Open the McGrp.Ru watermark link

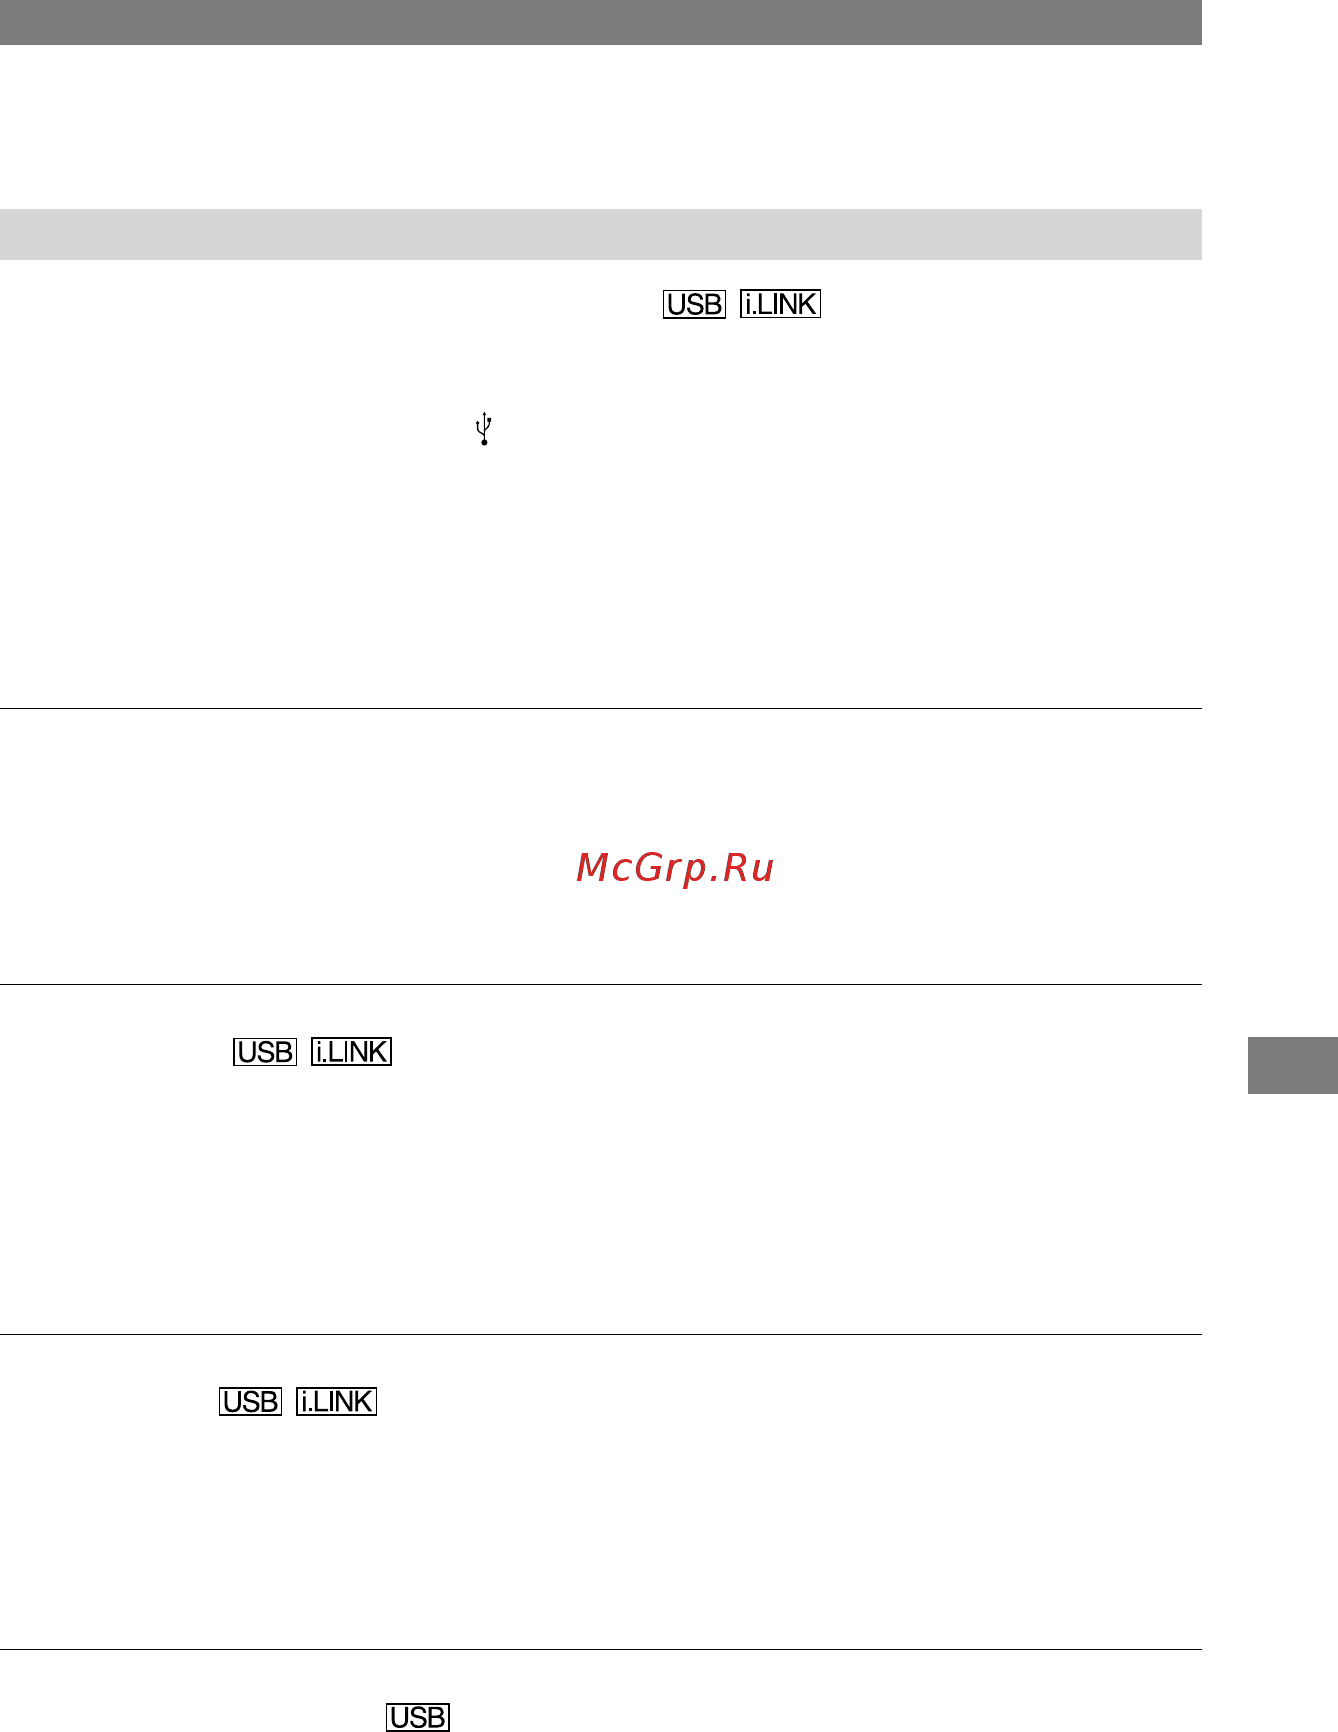coord(676,868)
